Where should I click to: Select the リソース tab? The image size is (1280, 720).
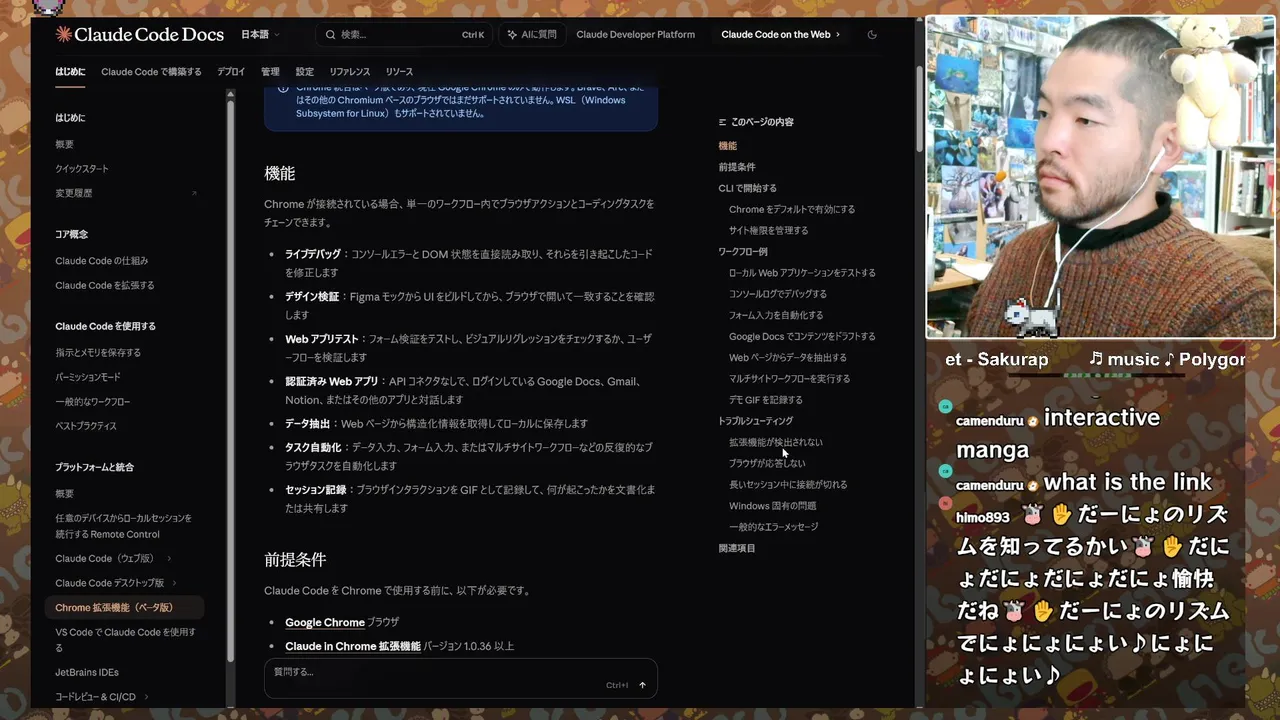point(399,72)
